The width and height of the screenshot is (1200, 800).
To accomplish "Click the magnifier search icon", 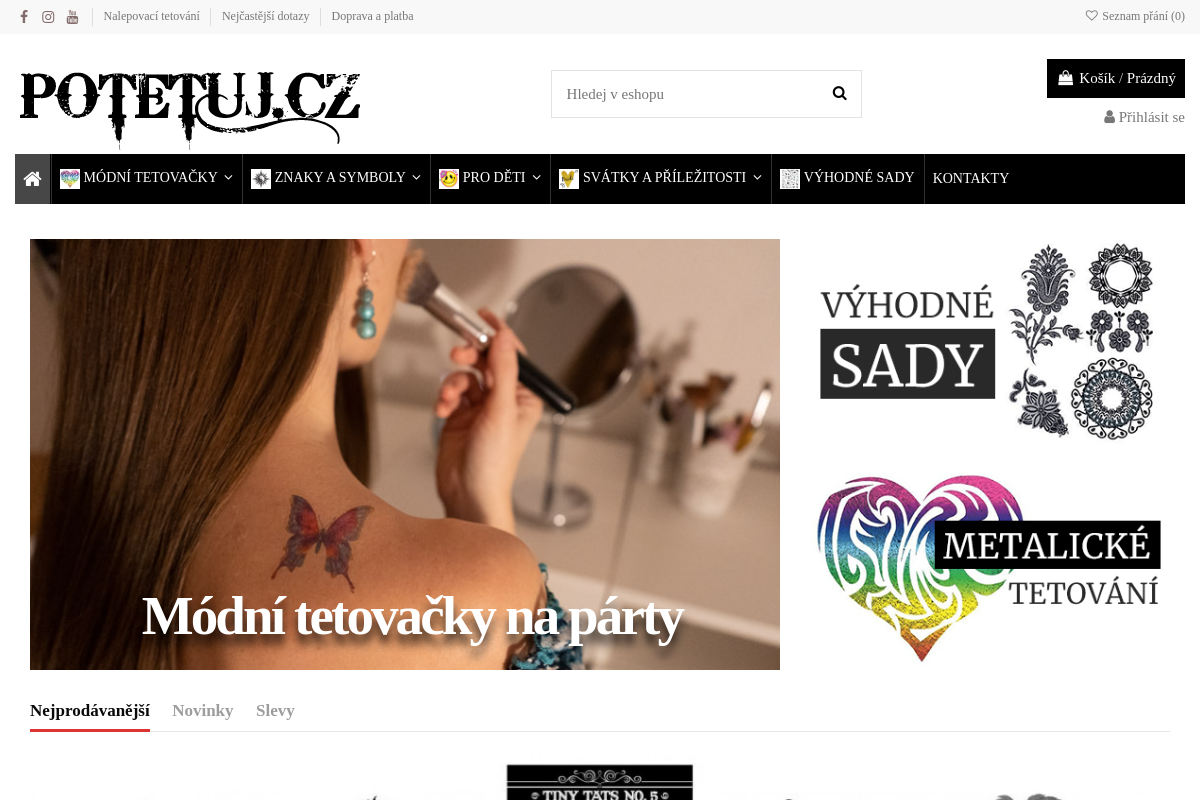I will [x=839, y=93].
